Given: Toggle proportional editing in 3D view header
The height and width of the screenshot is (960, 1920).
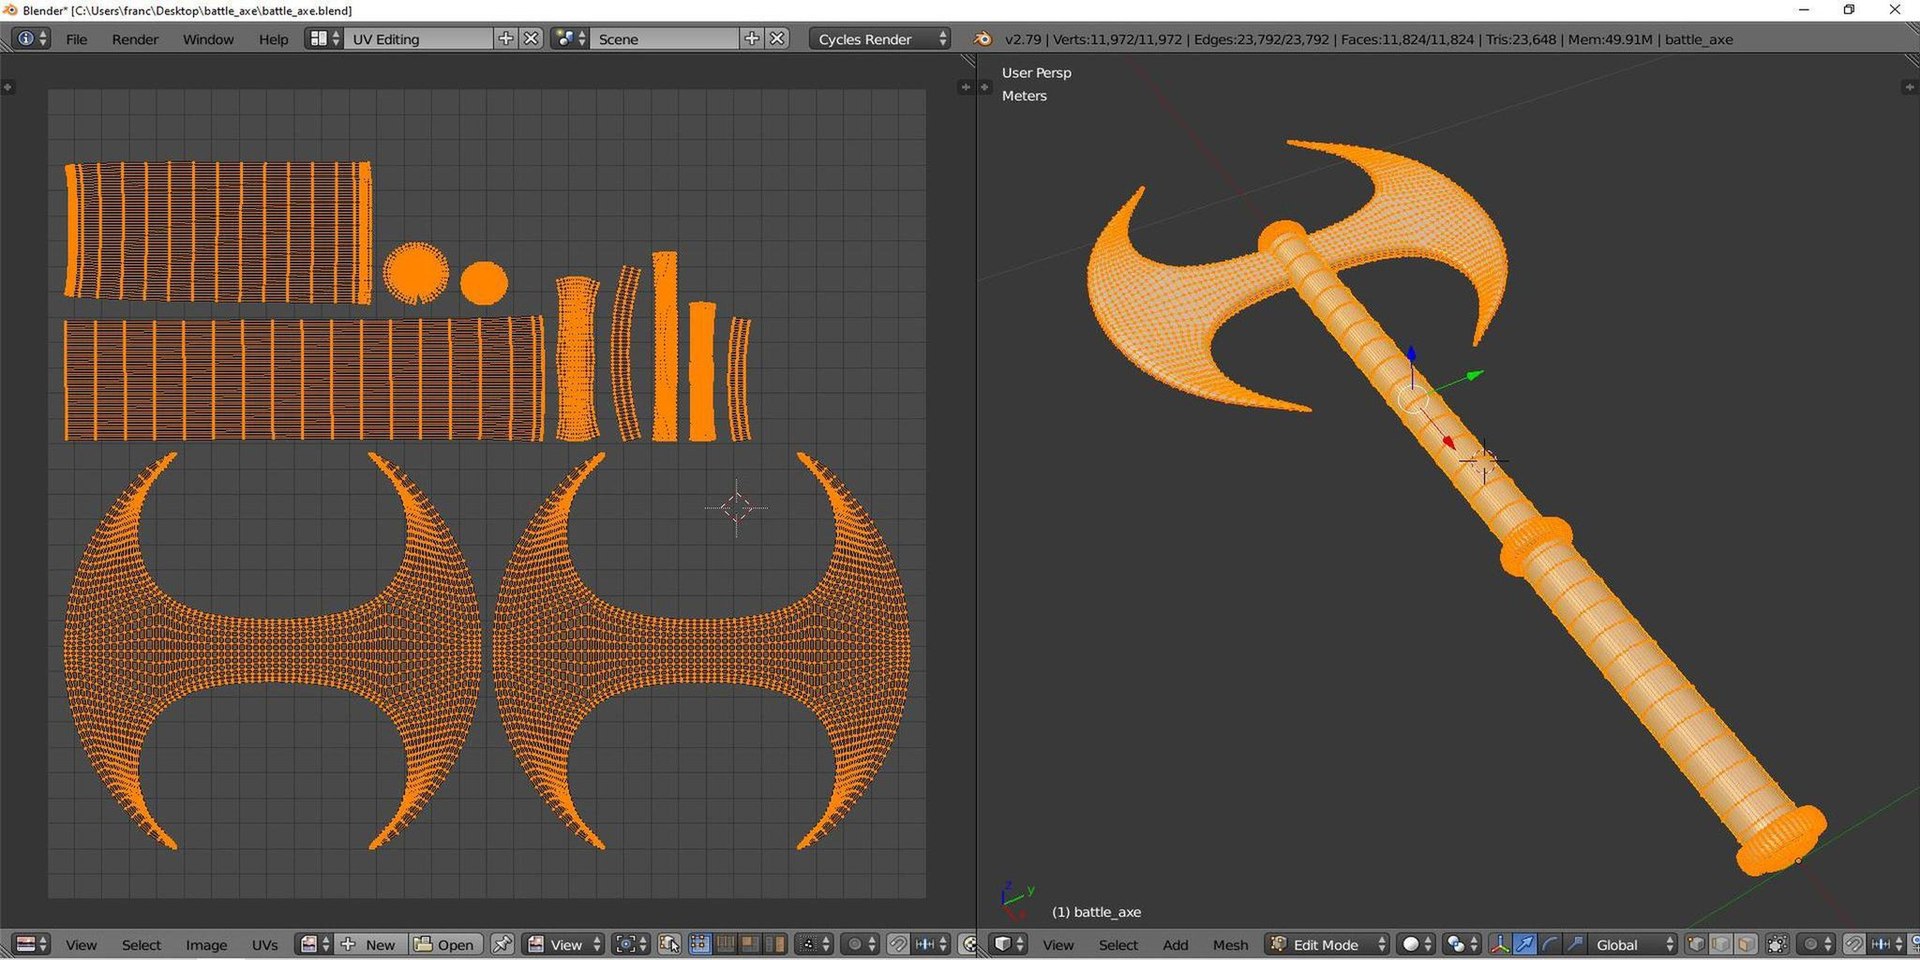Looking at the screenshot, I should (x=1818, y=944).
